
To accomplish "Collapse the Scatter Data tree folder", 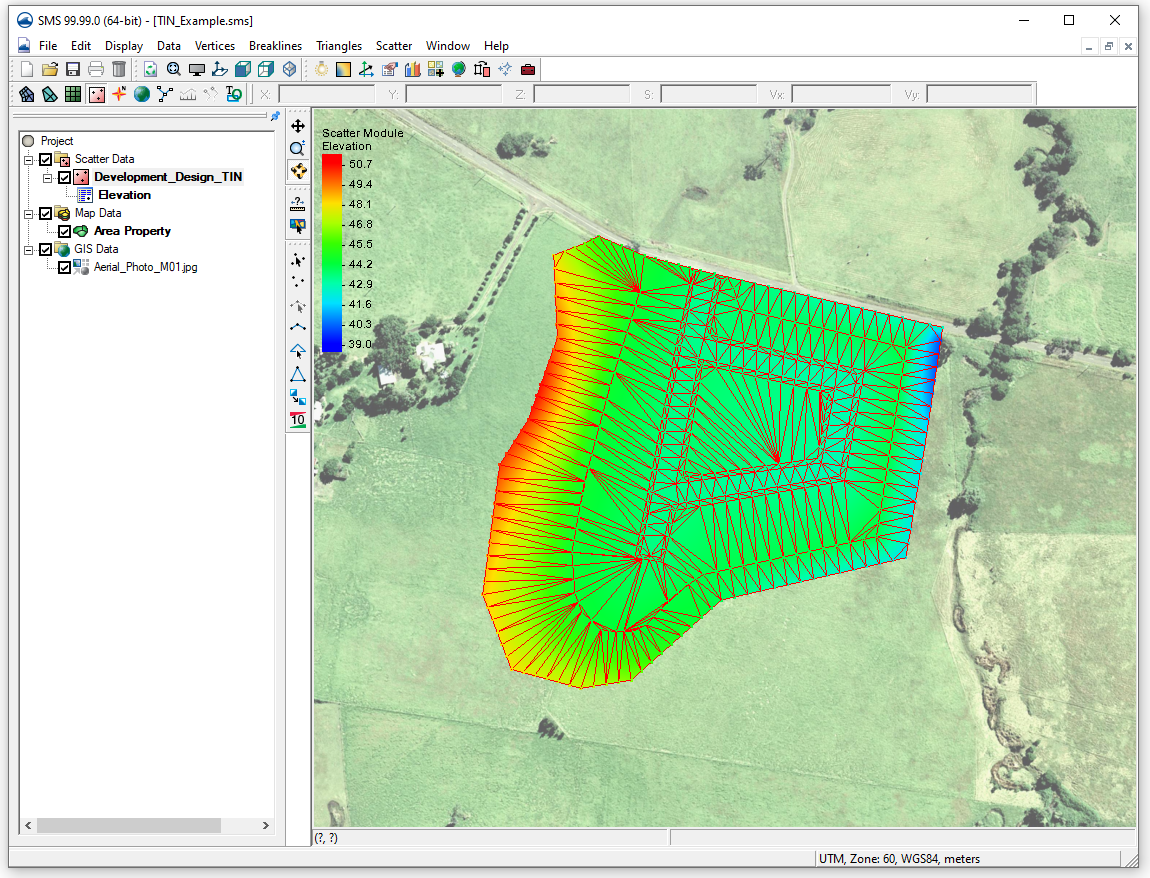I will coord(29,159).
